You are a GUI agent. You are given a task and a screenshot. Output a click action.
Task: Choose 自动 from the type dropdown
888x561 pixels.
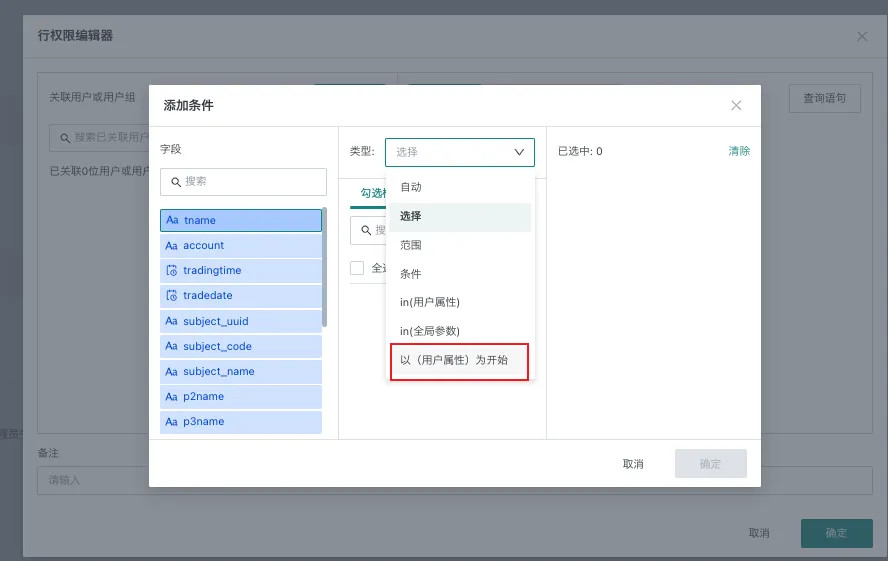pyautogui.click(x=411, y=187)
